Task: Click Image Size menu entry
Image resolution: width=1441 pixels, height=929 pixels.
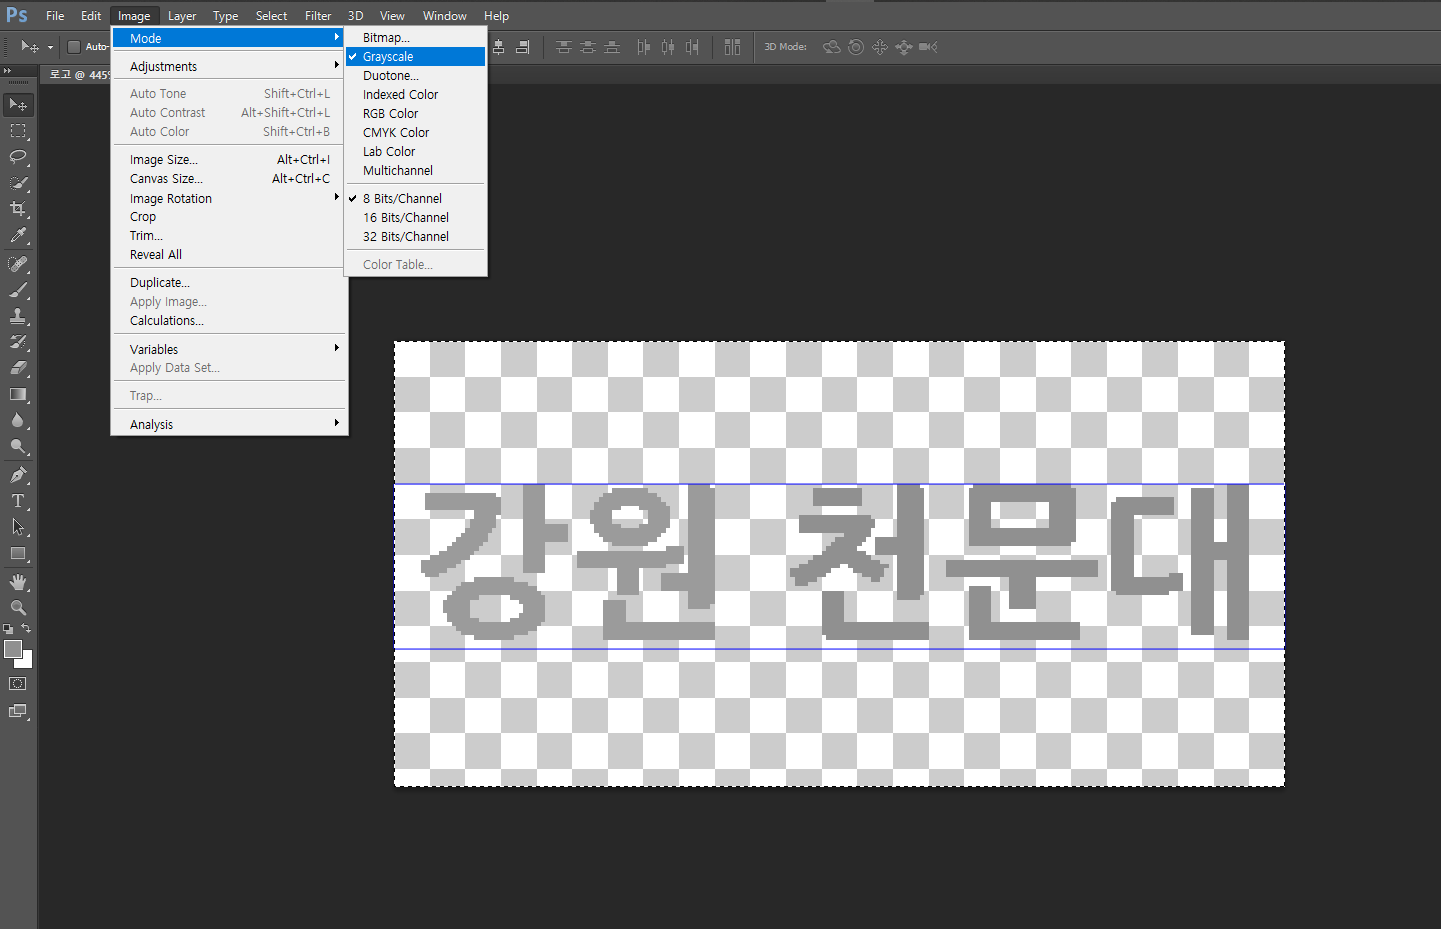Action: (228, 160)
